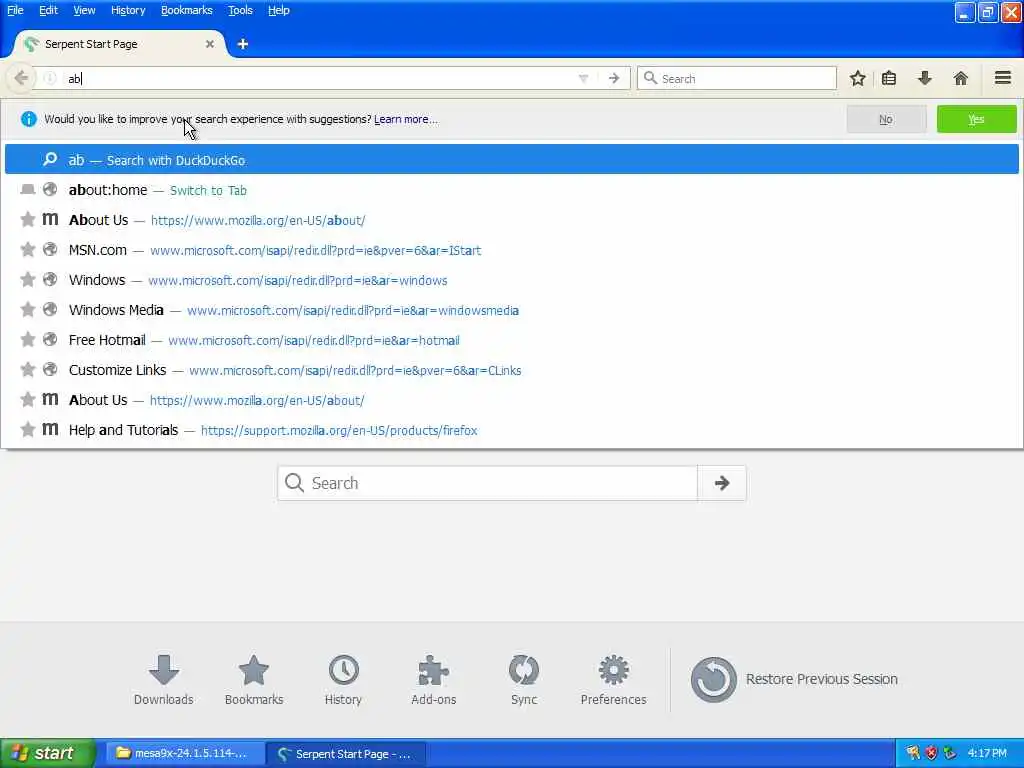Click the red shield tray icon
Viewport: 1024px width, 768px height.
click(931, 754)
